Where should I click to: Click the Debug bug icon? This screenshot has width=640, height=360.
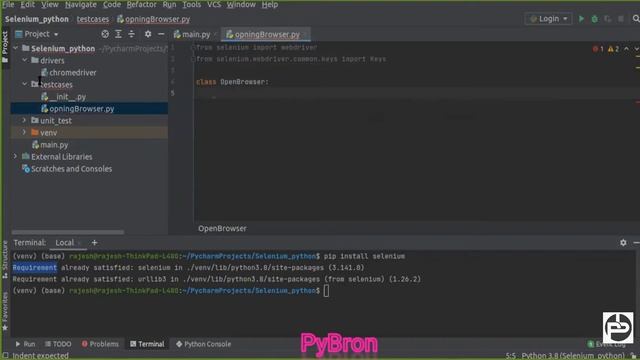pos(595,19)
